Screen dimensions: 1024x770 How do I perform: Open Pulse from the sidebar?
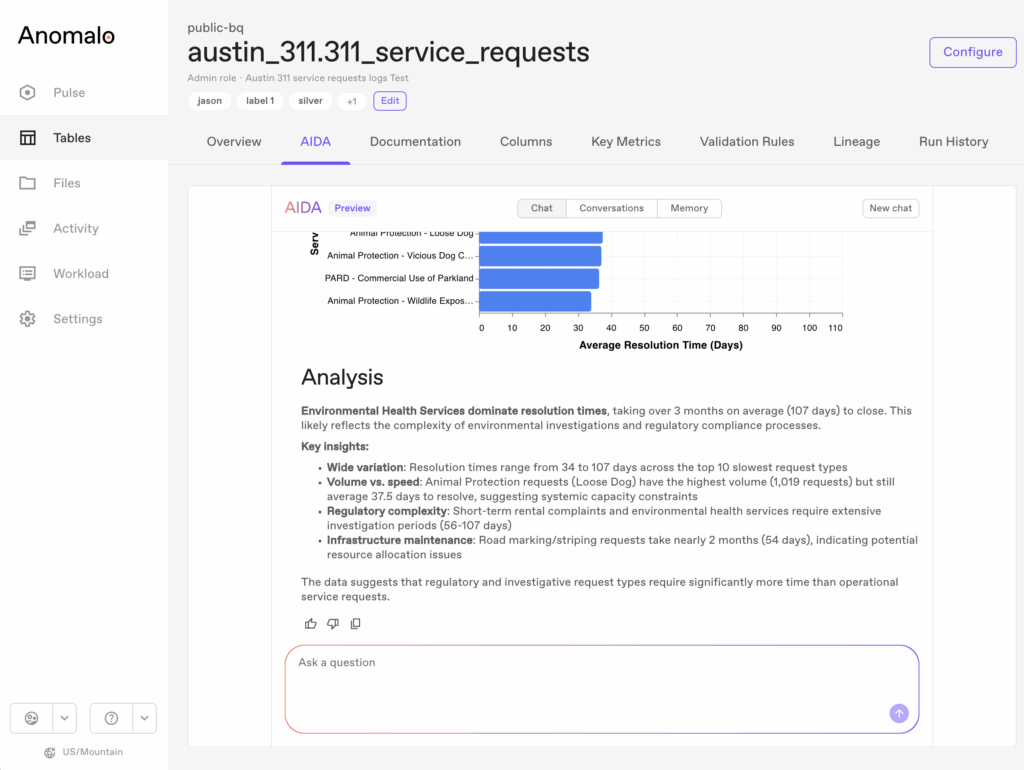pyautogui.click(x=69, y=93)
